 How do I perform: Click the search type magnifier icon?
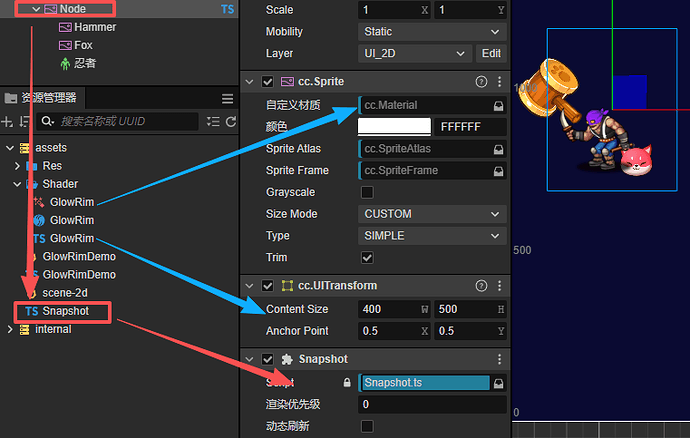(x=48, y=121)
